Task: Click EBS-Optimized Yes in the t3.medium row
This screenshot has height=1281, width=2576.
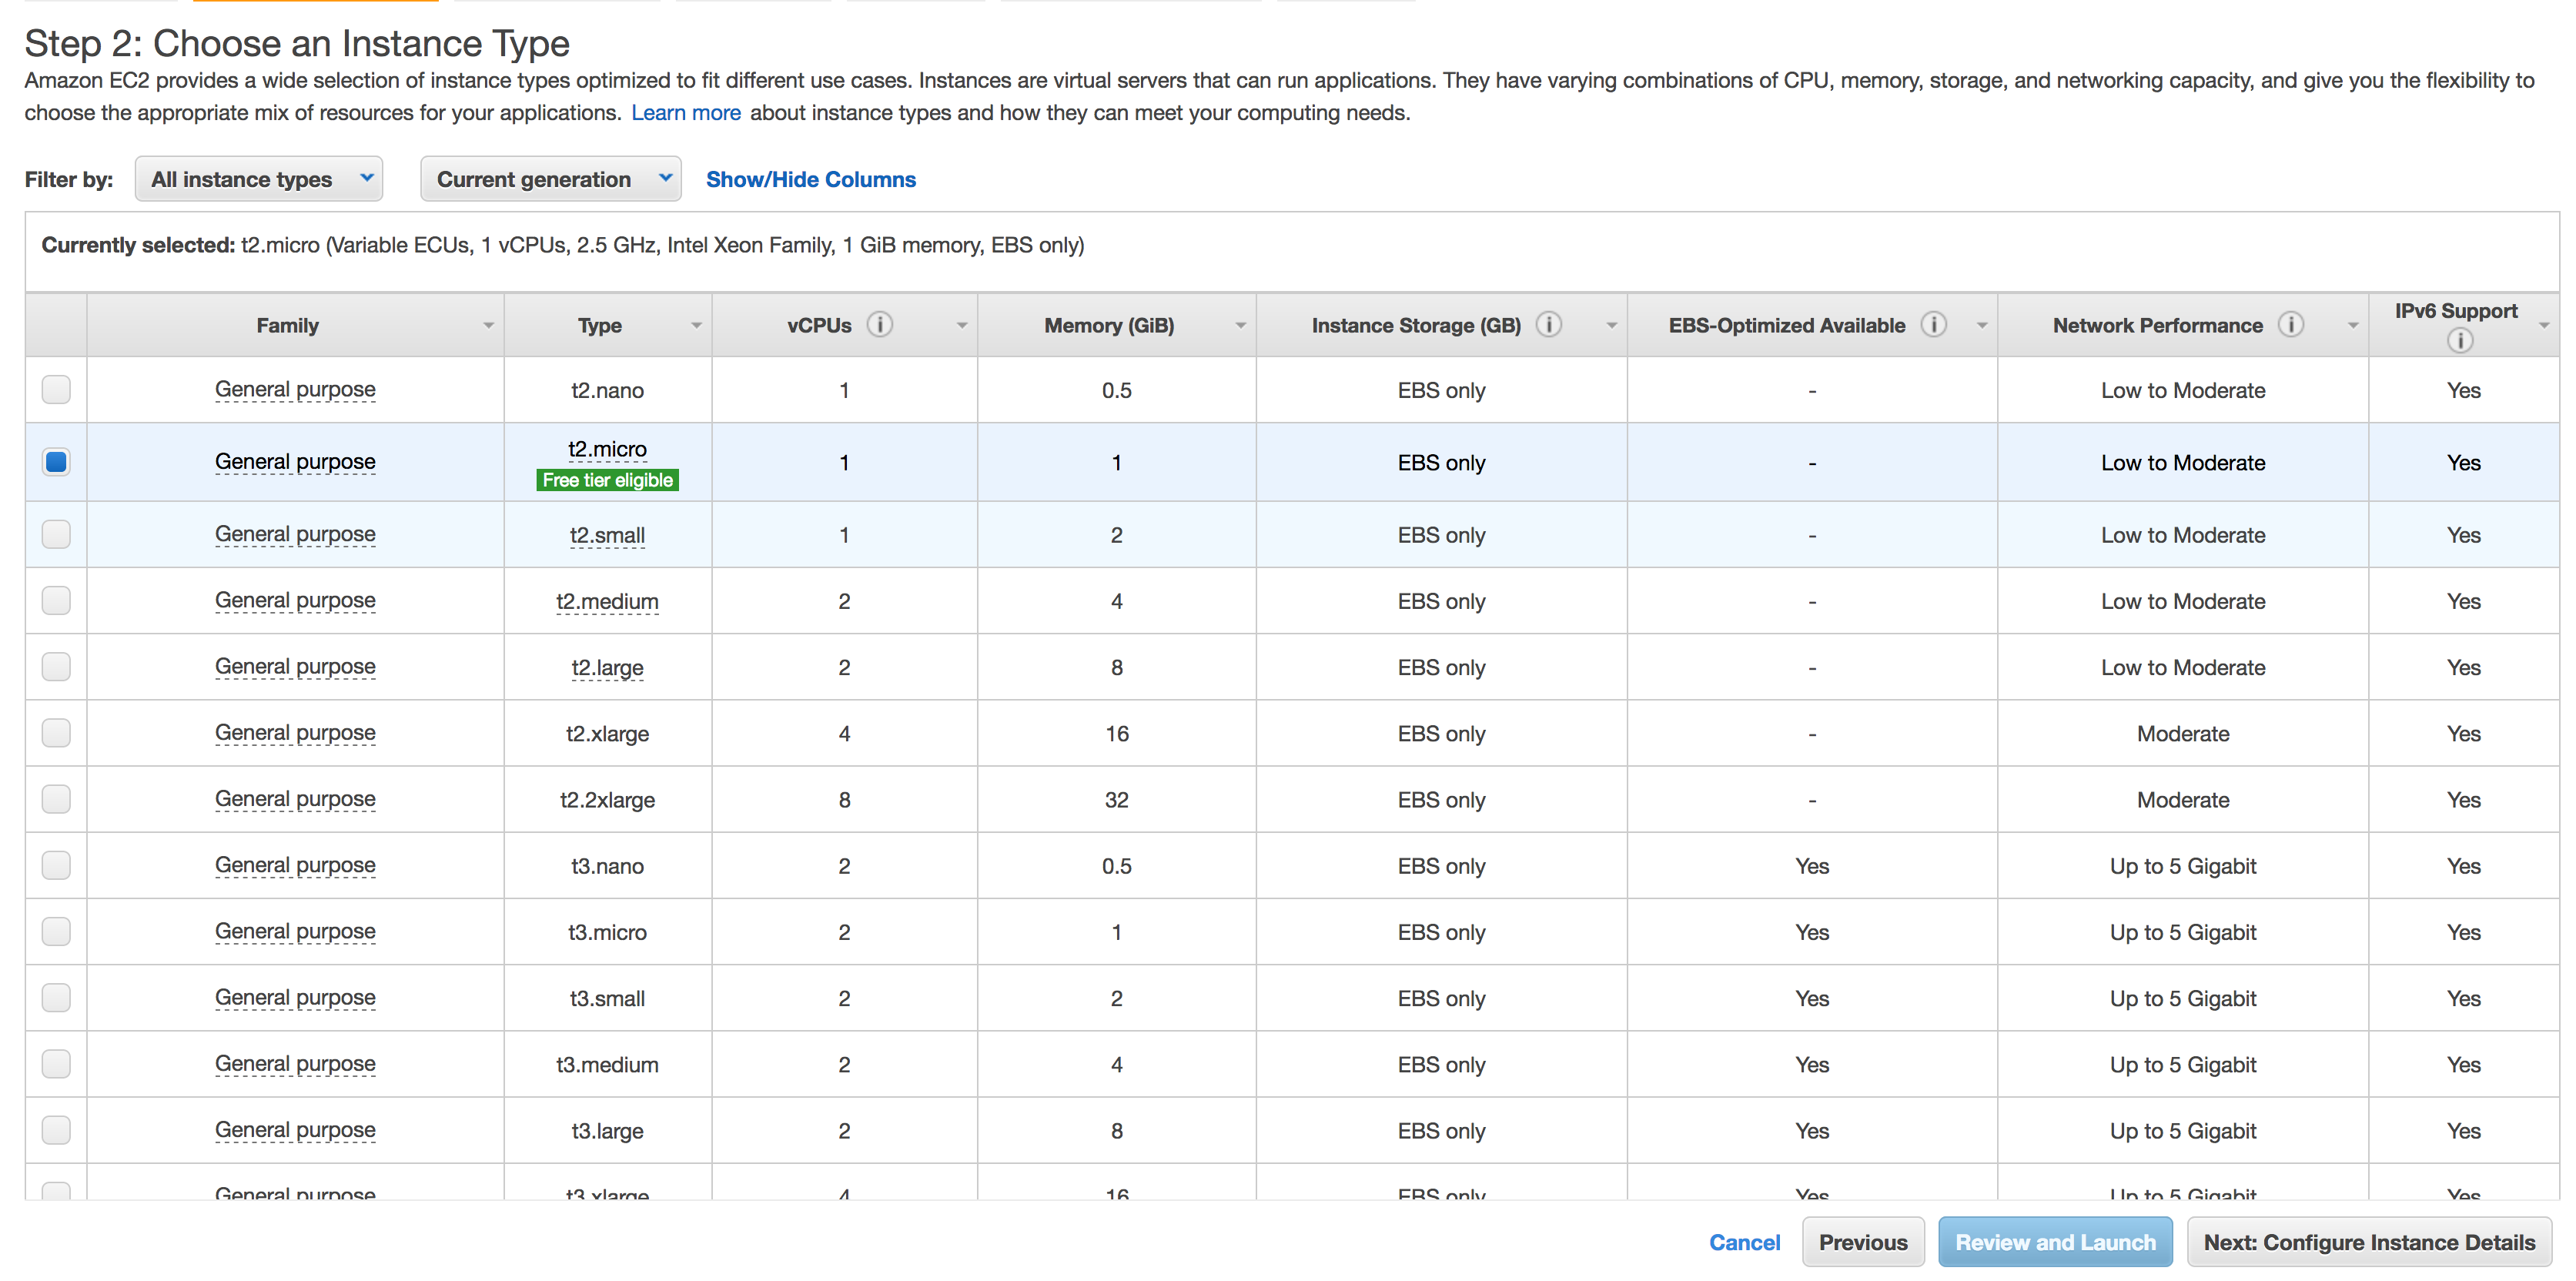Action: pyautogui.click(x=1812, y=1064)
